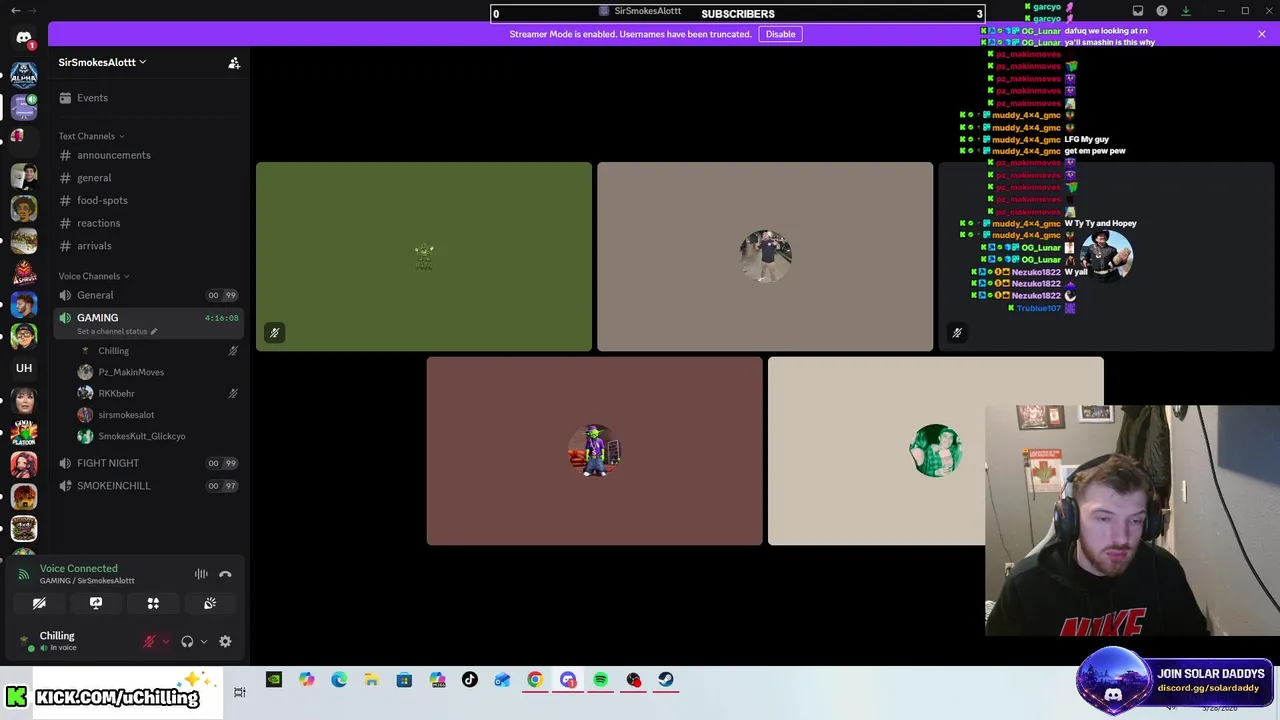The width and height of the screenshot is (1280, 720).
Task: Toggle deafen headphones button
Action: [x=187, y=642]
